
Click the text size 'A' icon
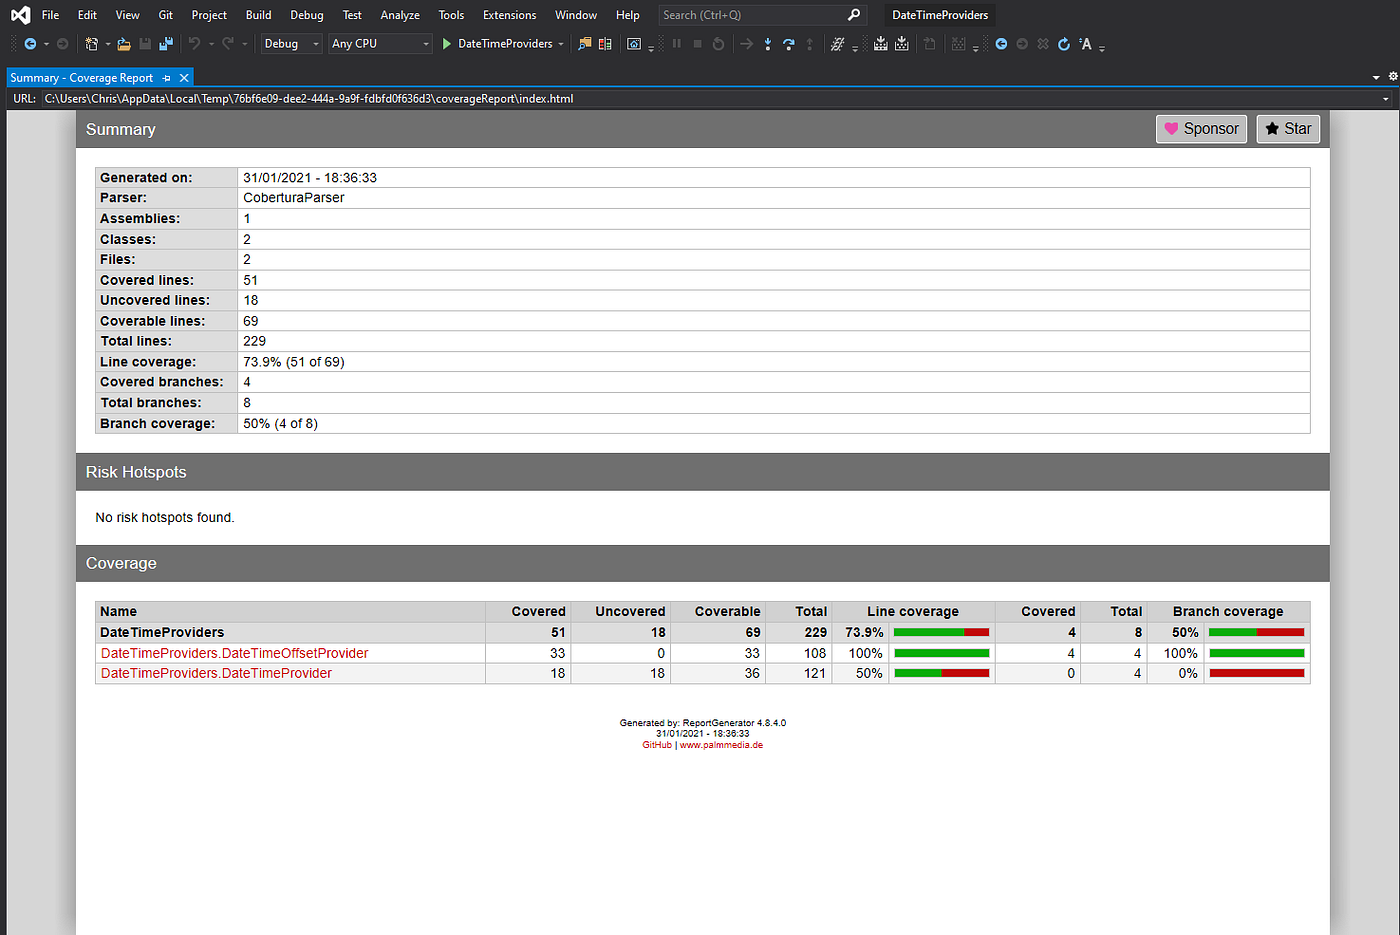coord(1085,44)
